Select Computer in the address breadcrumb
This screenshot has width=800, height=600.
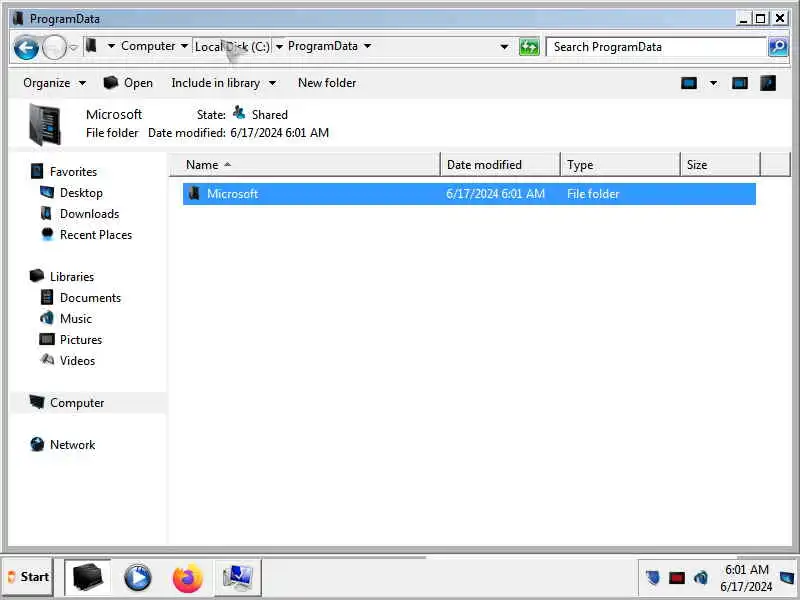(x=148, y=46)
